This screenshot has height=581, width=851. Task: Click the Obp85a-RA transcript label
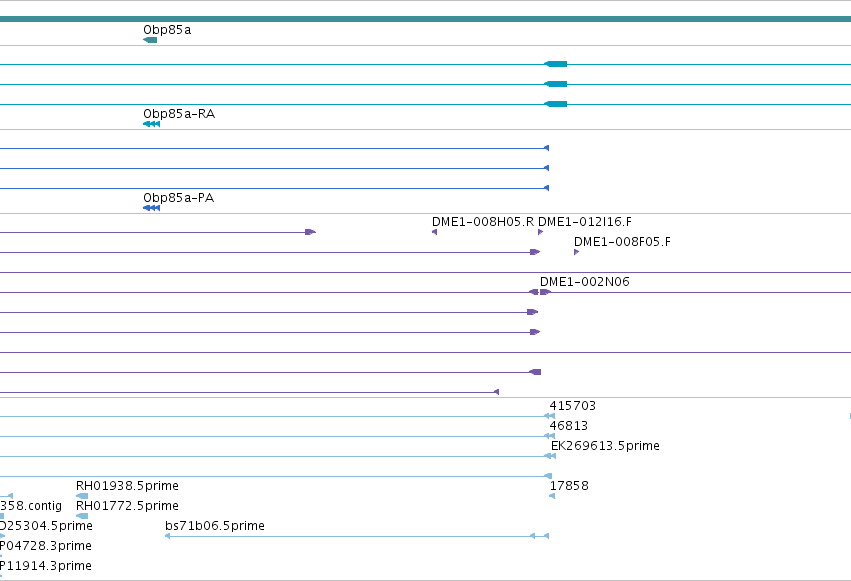click(x=179, y=114)
